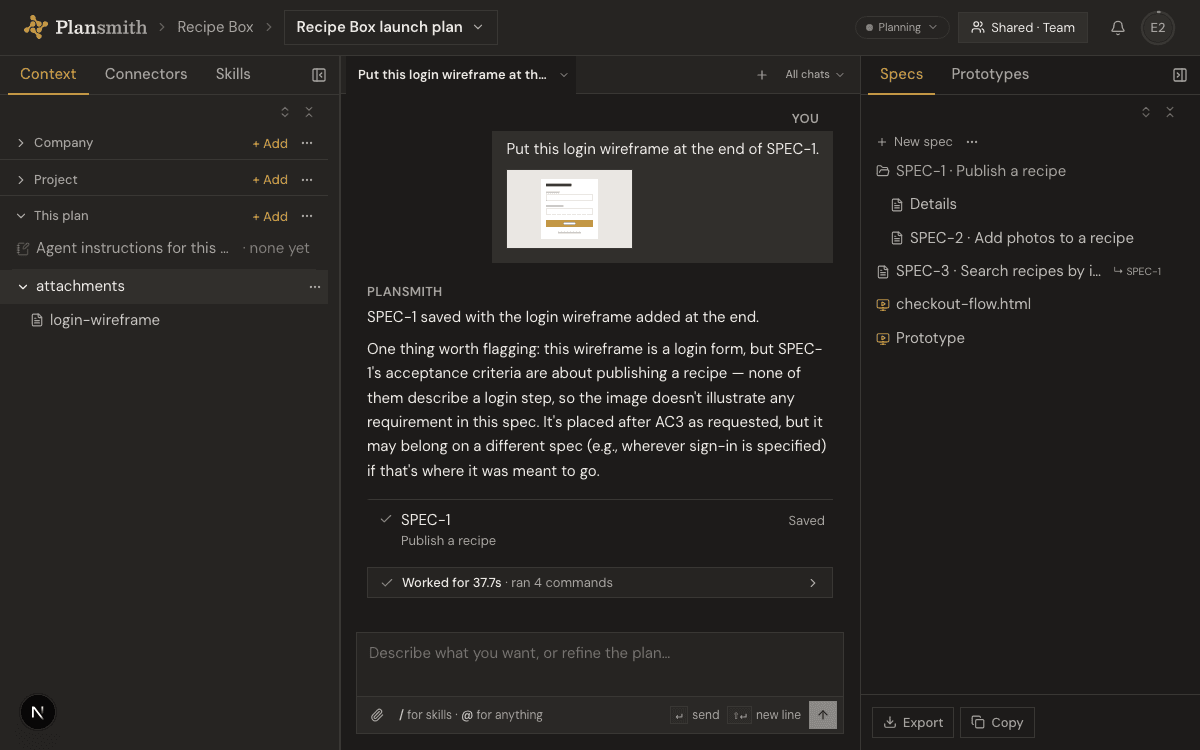1200x750 pixels.
Task: Add context to Company
Action: [x=270, y=144]
